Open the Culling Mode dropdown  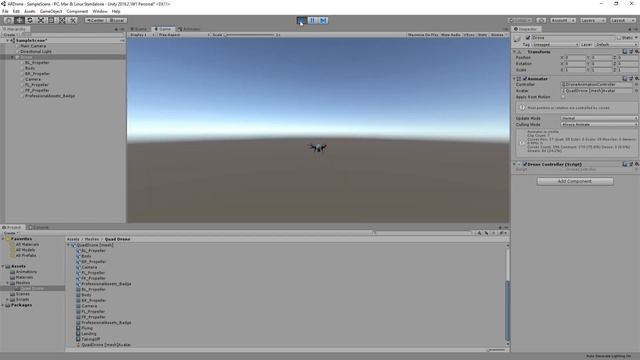click(x=599, y=124)
